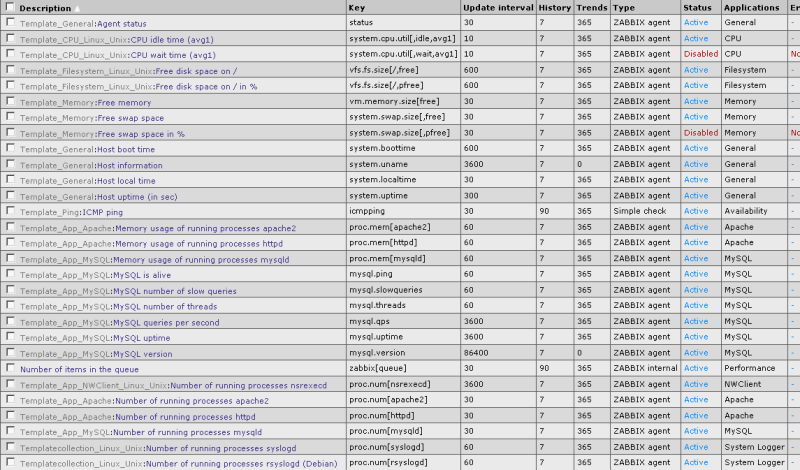Open Template_Ping template link in ICMP ping row
Viewport: 800px width, 470px height.
50,212
